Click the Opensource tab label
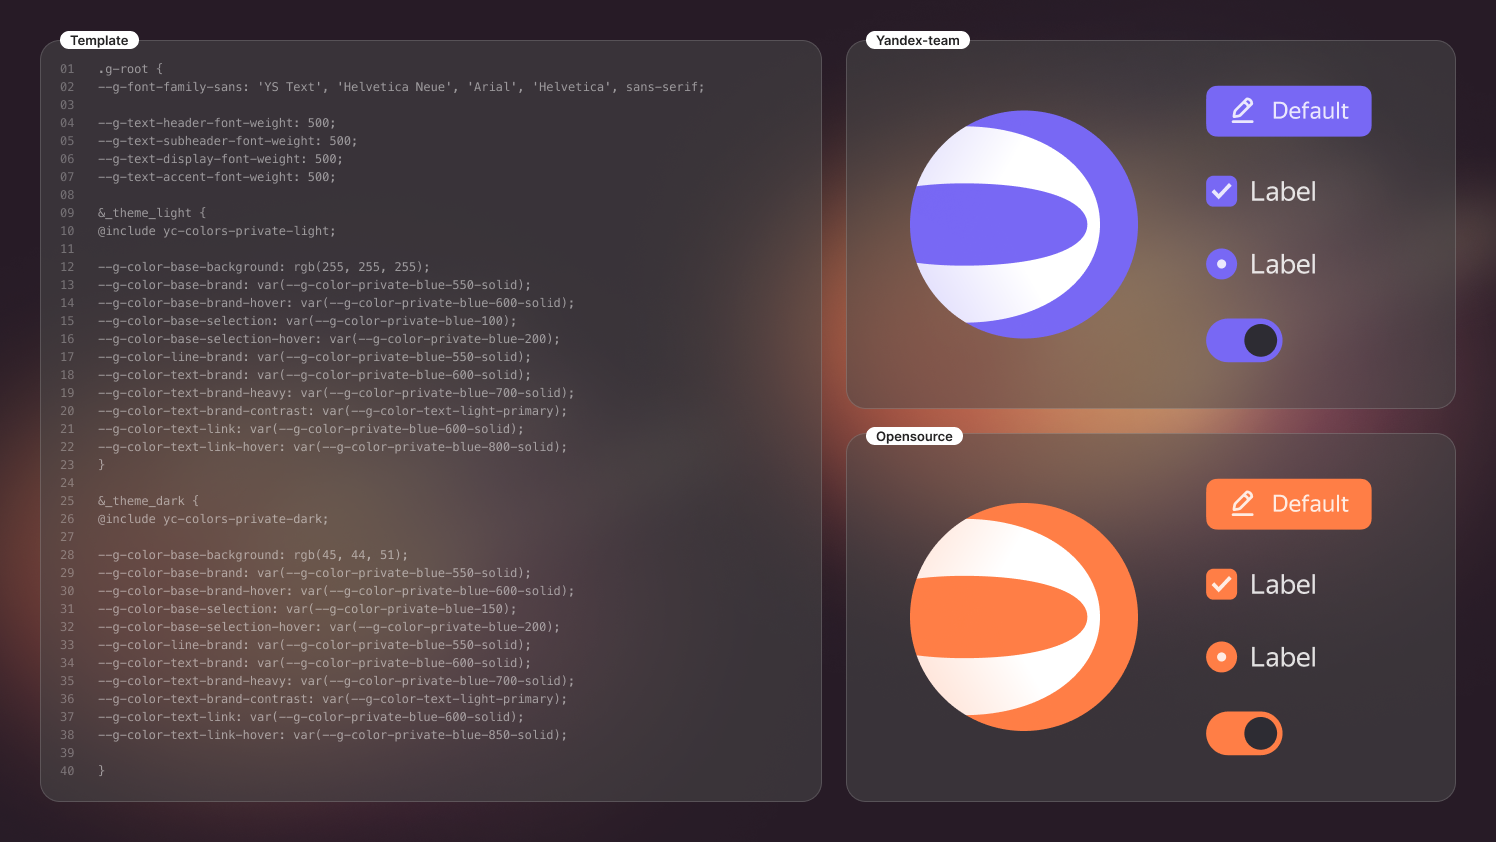The height and width of the screenshot is (842, 1496). click(x=914, y=436)
